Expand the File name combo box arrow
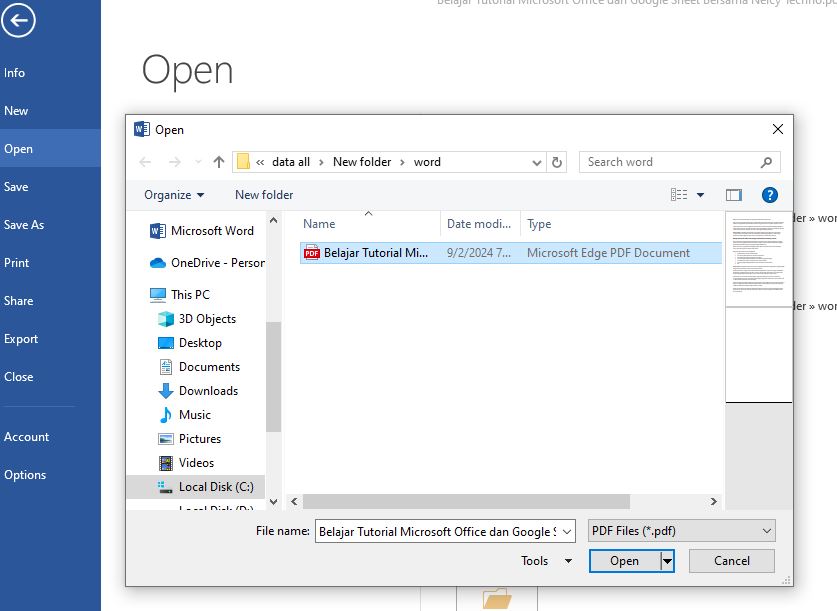This screenshot has height=611, width=837. pyautogui.click(x=567, y=531)
